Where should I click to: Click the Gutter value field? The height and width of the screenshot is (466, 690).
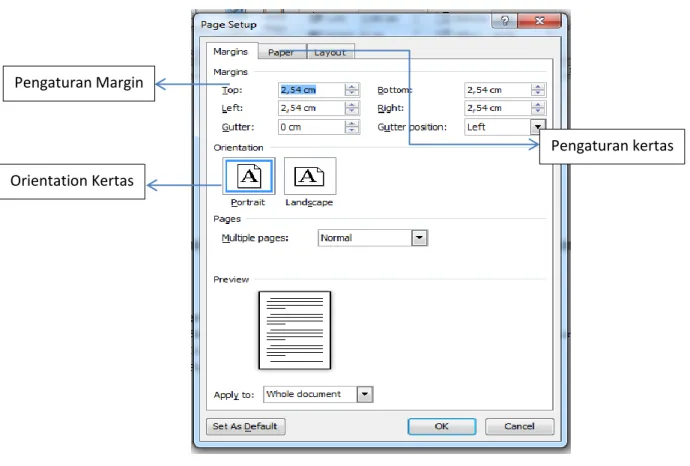point(311,127)
